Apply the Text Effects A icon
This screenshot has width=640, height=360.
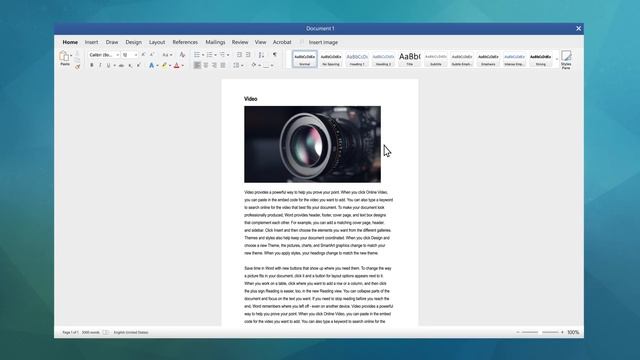click(x=151, y=65)
